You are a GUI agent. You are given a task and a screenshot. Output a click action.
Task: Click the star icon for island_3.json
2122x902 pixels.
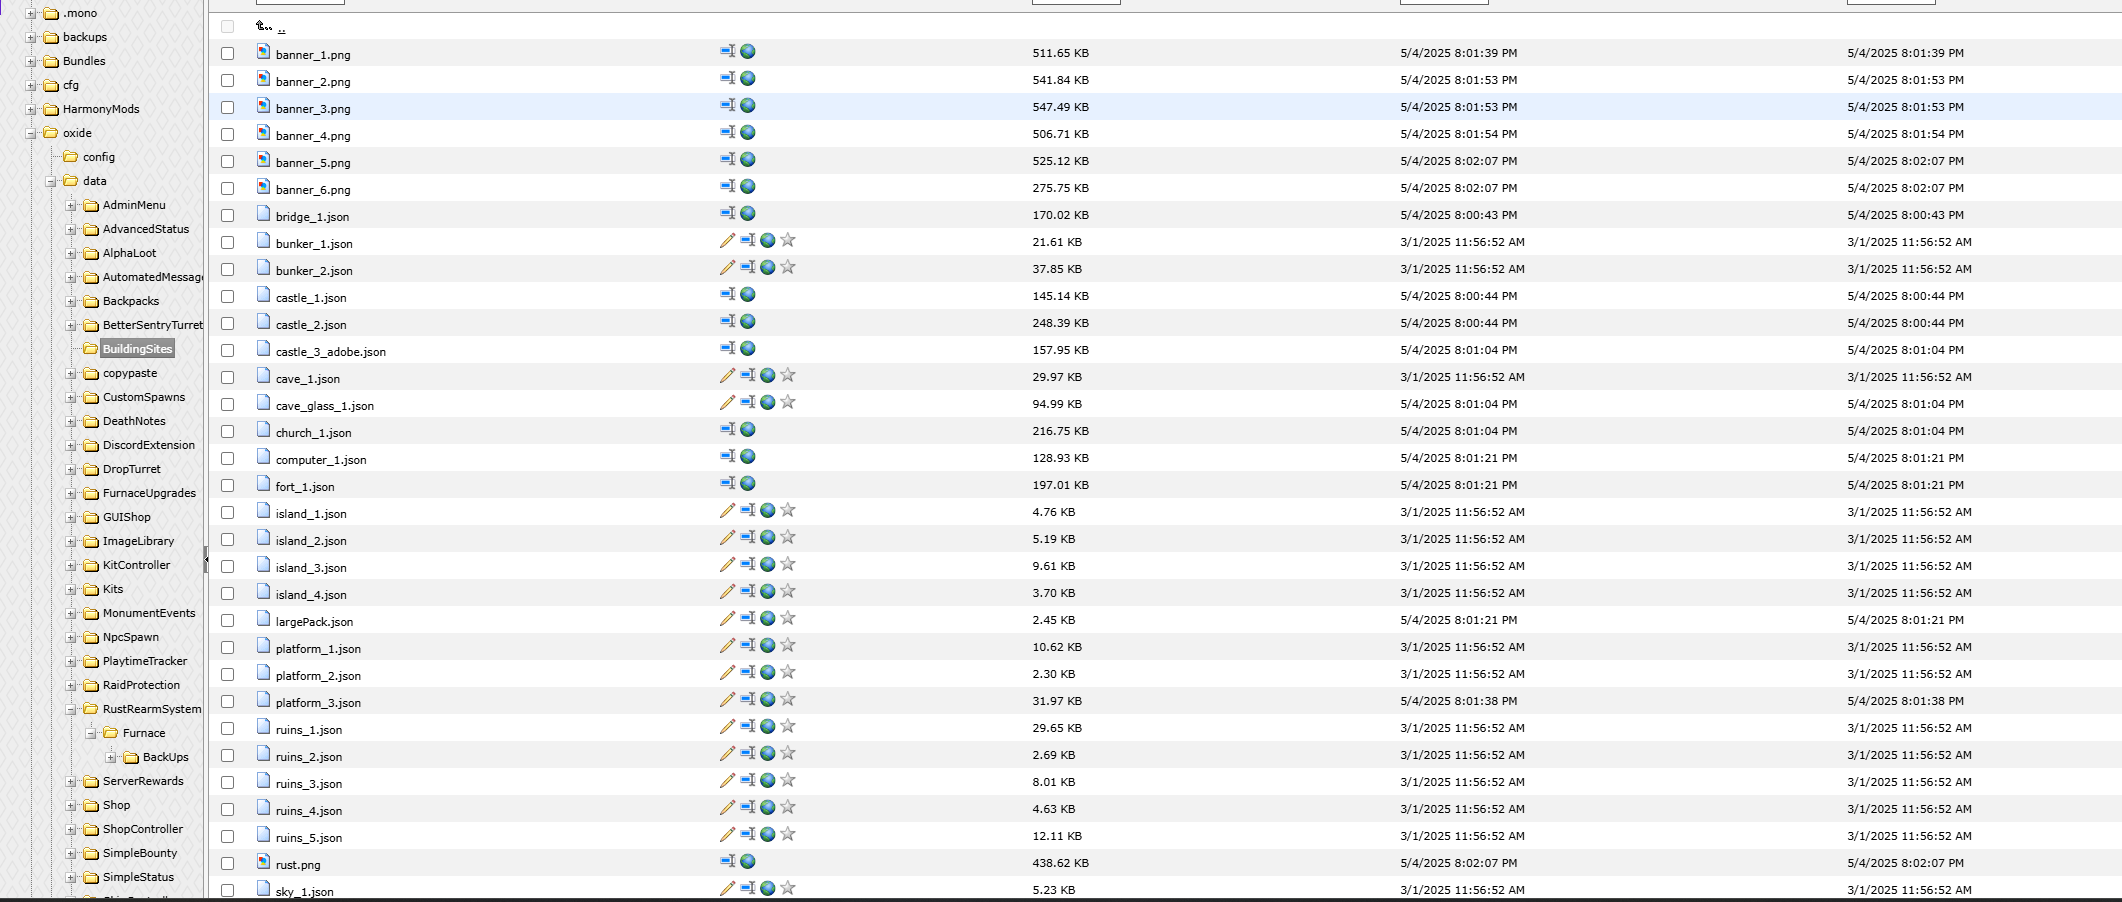(x=788, y=564)
